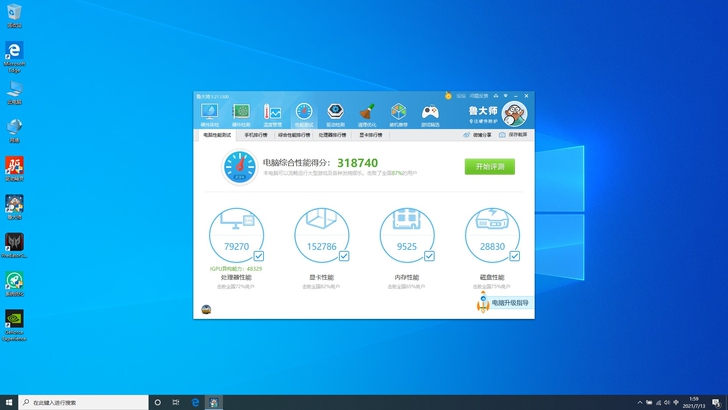Open Edge from the taskbar

[195, 403]
